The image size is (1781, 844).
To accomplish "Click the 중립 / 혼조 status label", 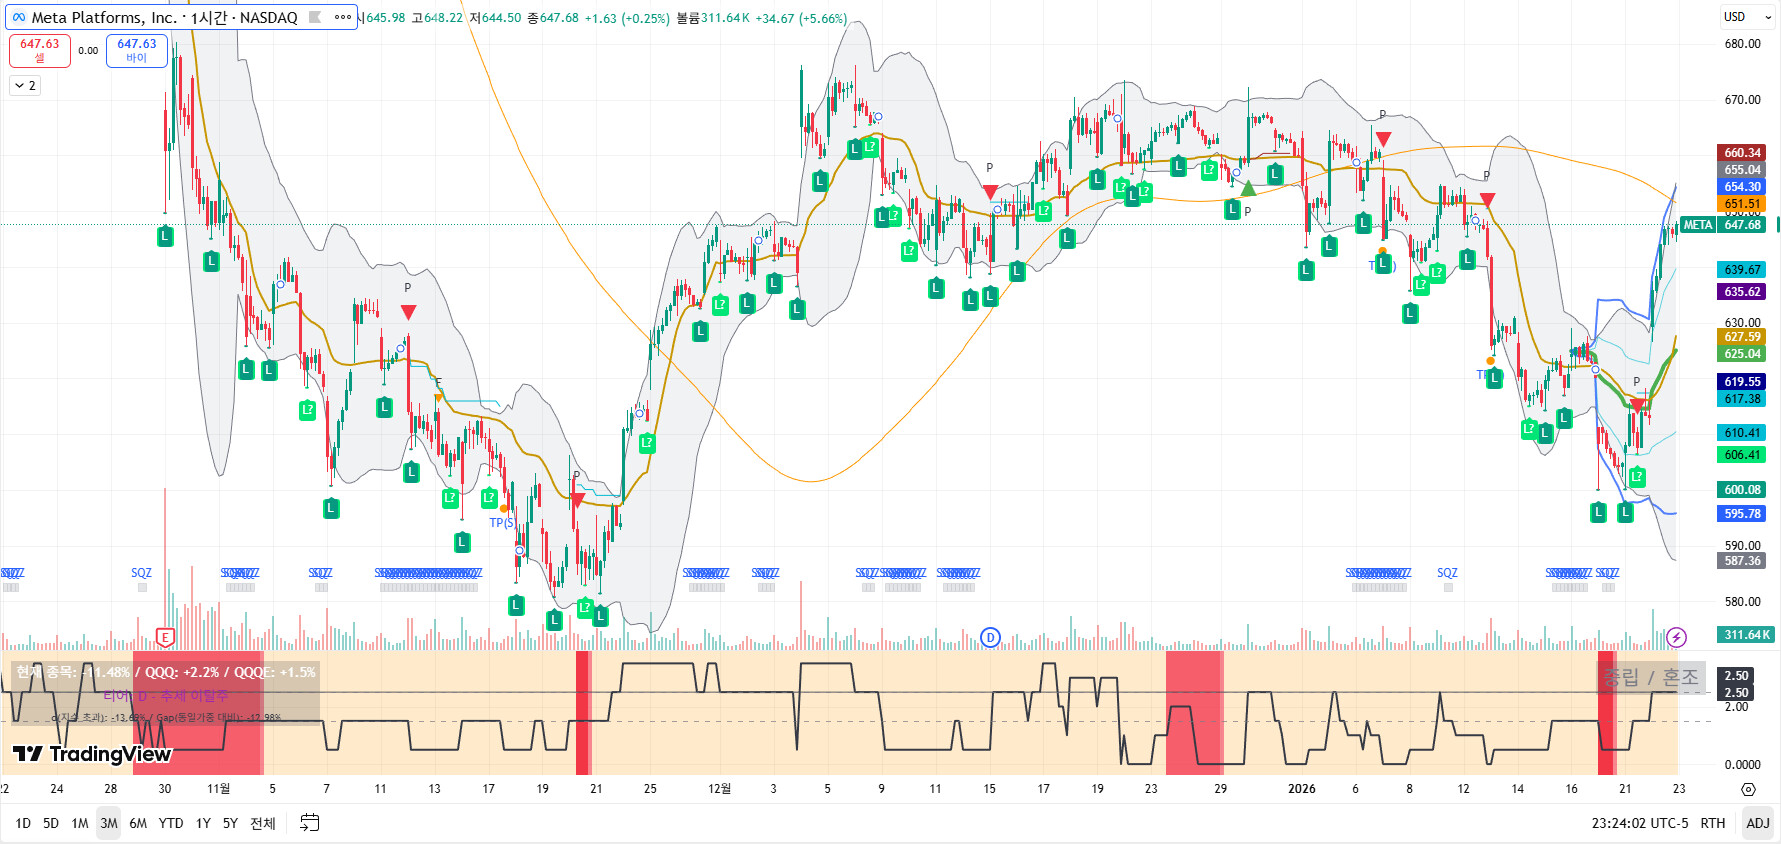I will 1651,678.
